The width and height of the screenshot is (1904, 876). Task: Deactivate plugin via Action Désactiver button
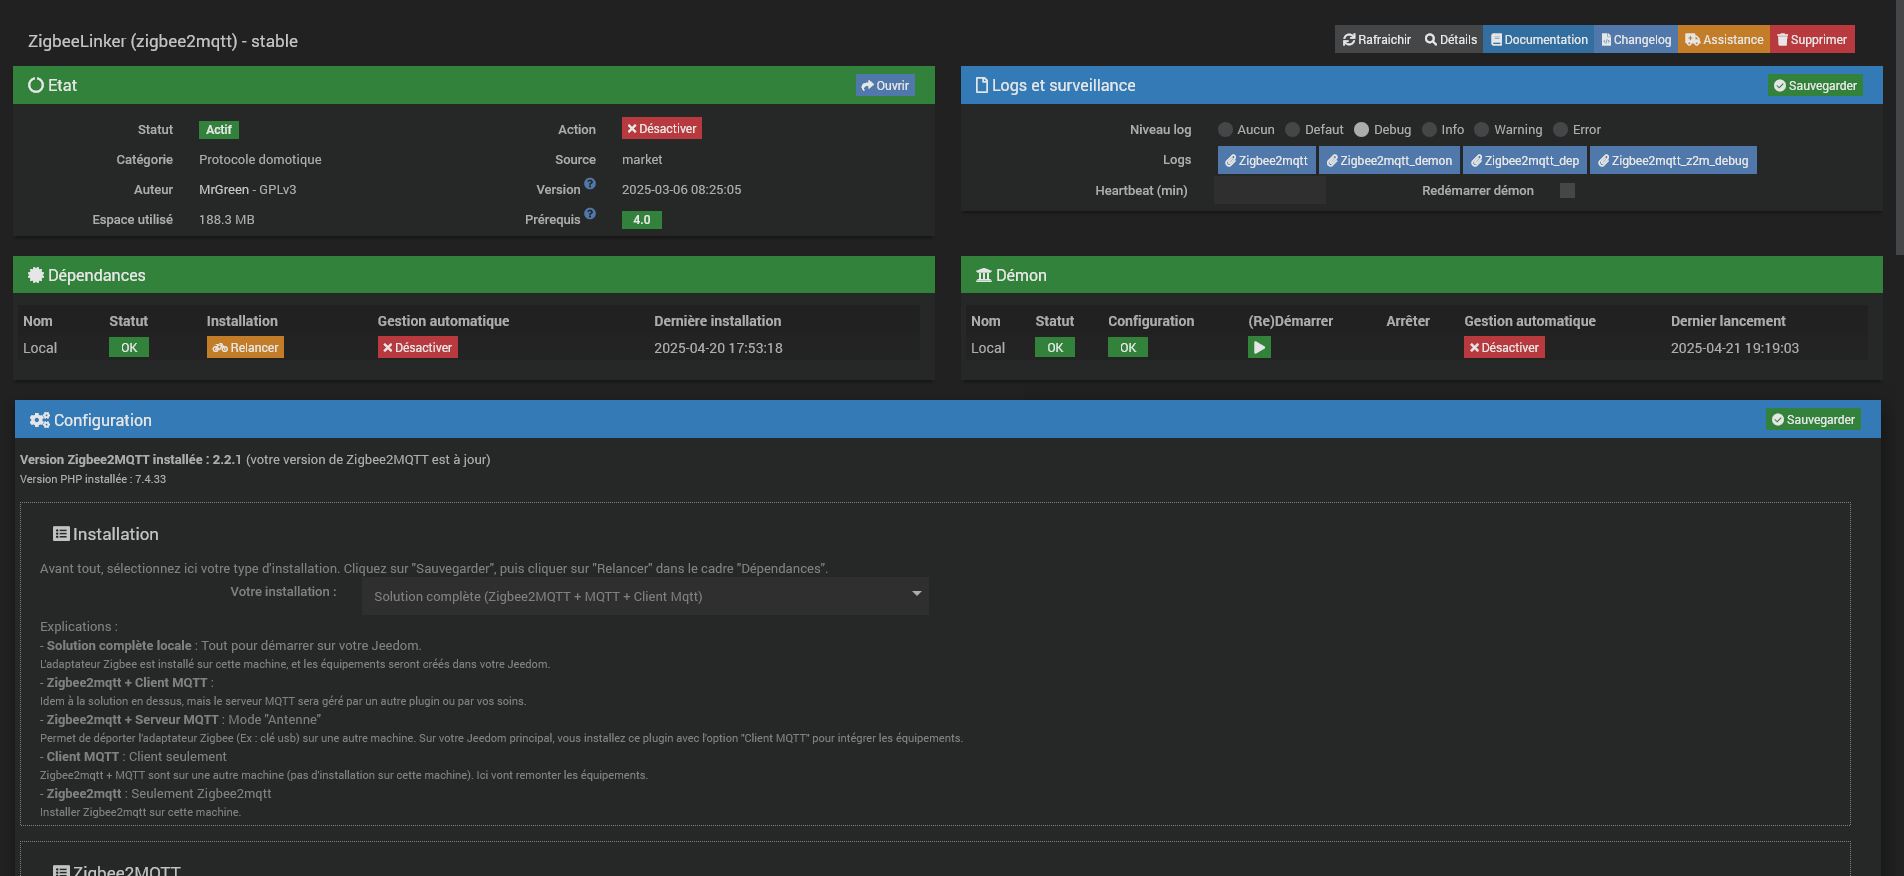pyautogui.click(x=662, y=129)
